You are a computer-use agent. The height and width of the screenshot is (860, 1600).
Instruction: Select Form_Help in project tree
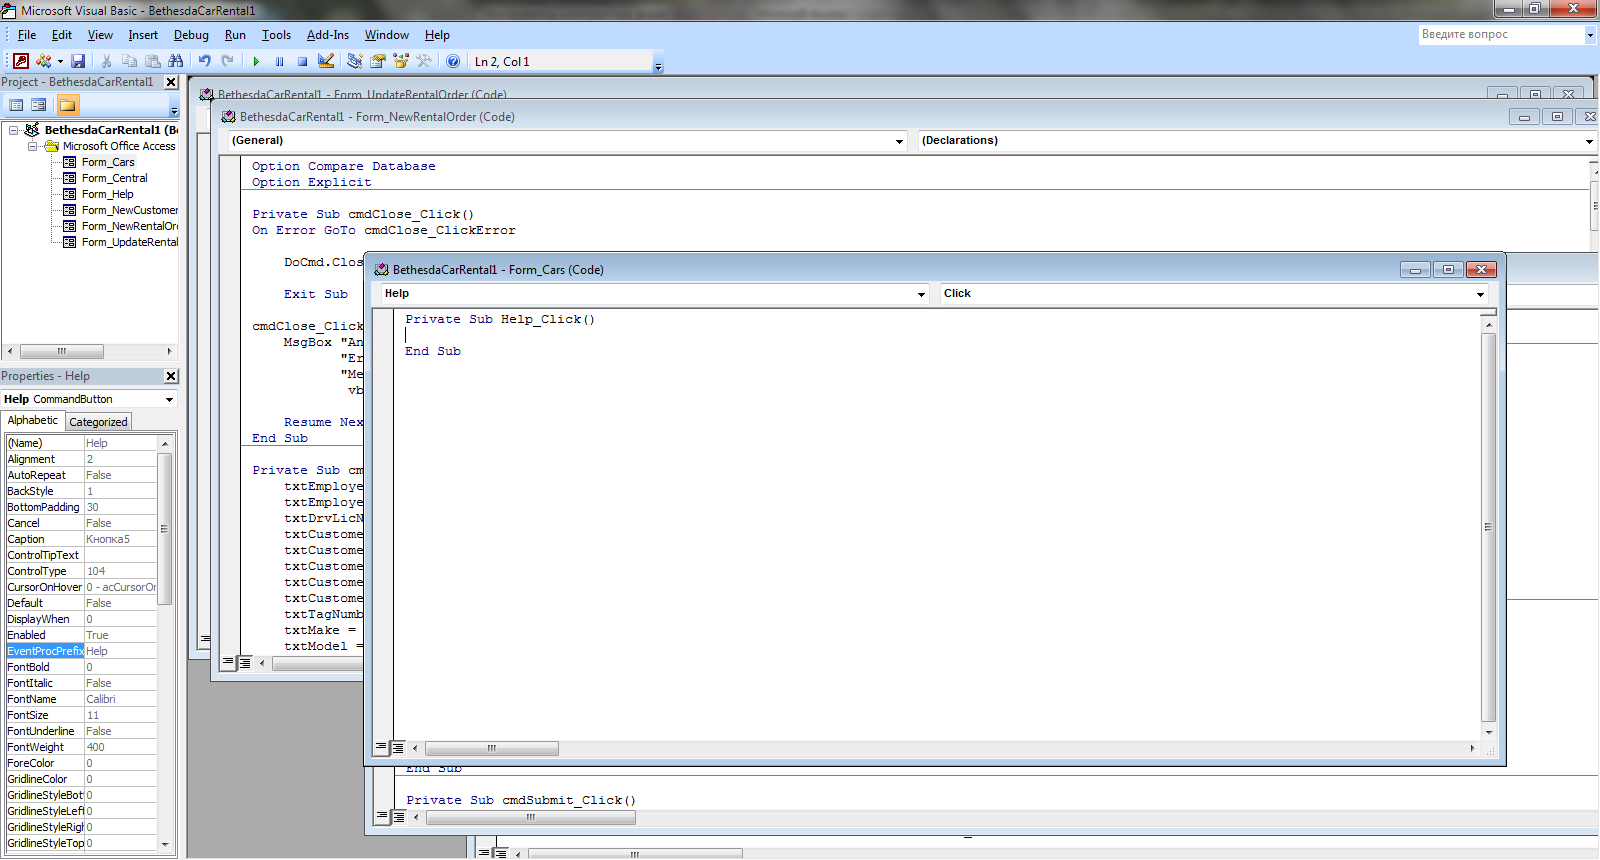click(x=107, y=194)
